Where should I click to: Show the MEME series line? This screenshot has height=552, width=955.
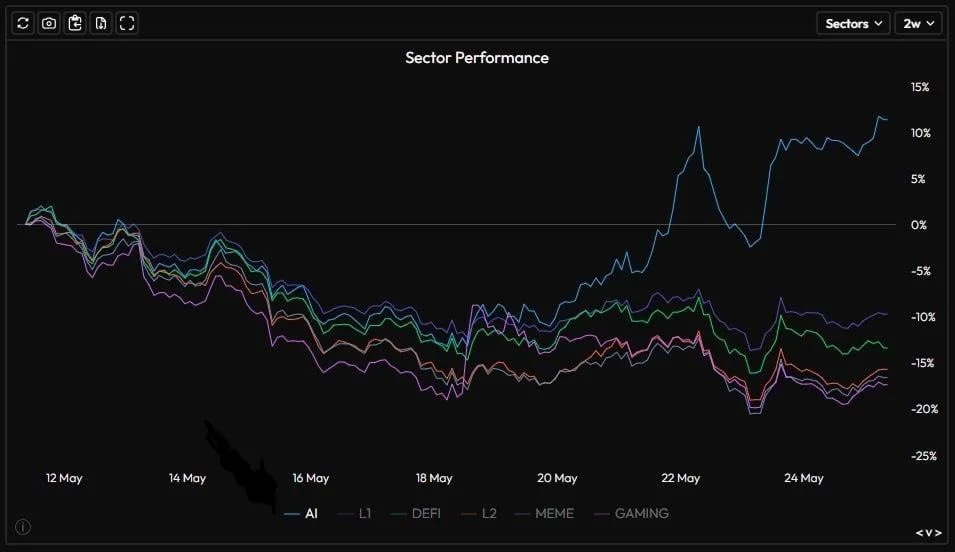(544, 514)
